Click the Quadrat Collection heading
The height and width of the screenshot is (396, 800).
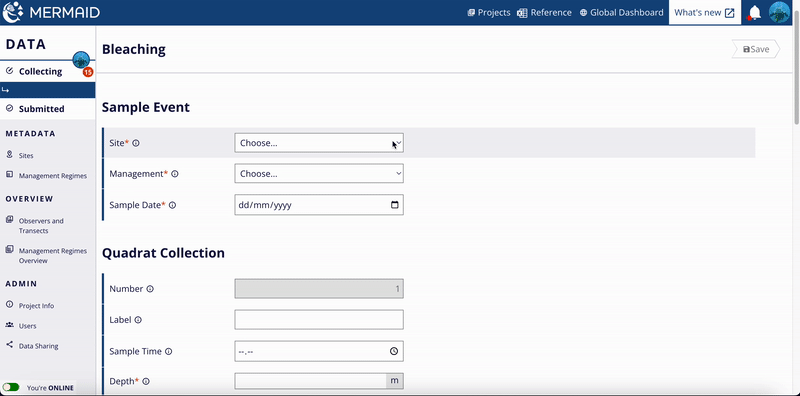click(x=163, y=253)
